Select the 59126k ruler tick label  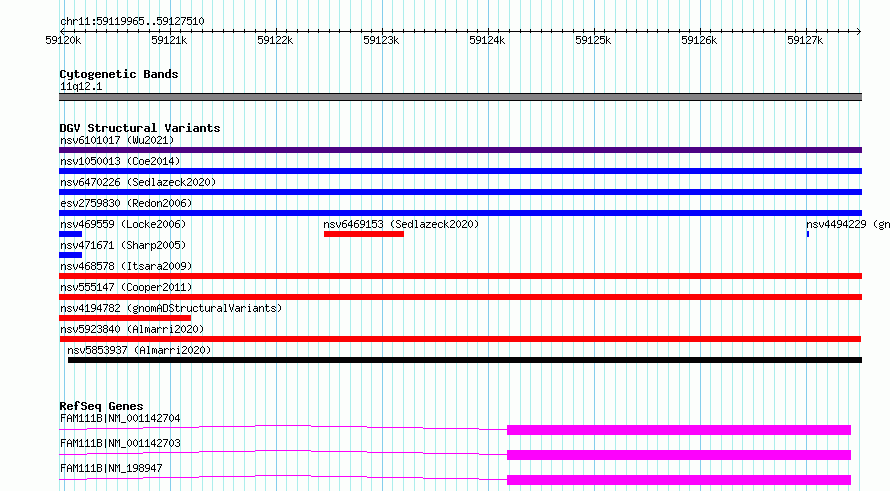point(699,40)
